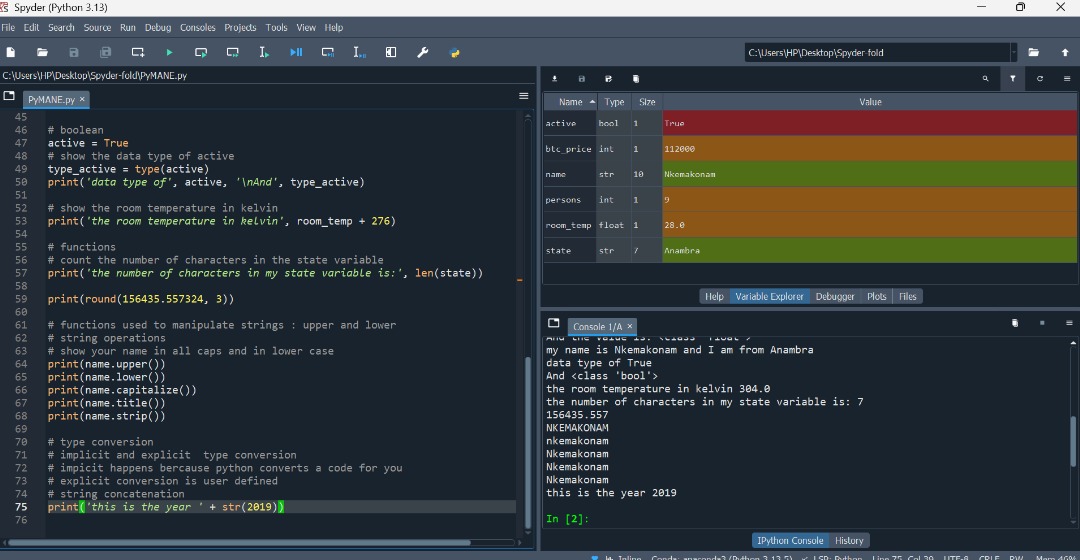Open the Consoles menu
1080x560 pixels.
click(x=198, y=28)
